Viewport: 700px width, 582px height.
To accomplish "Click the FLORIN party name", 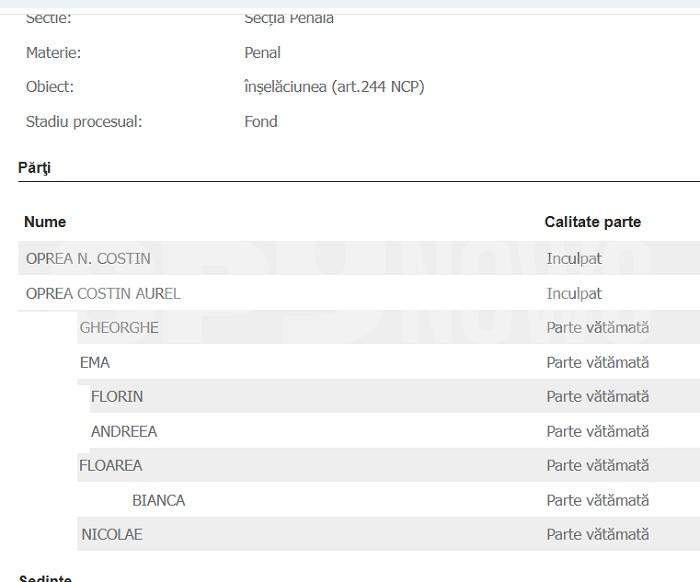I will click(x=117, y=397).
